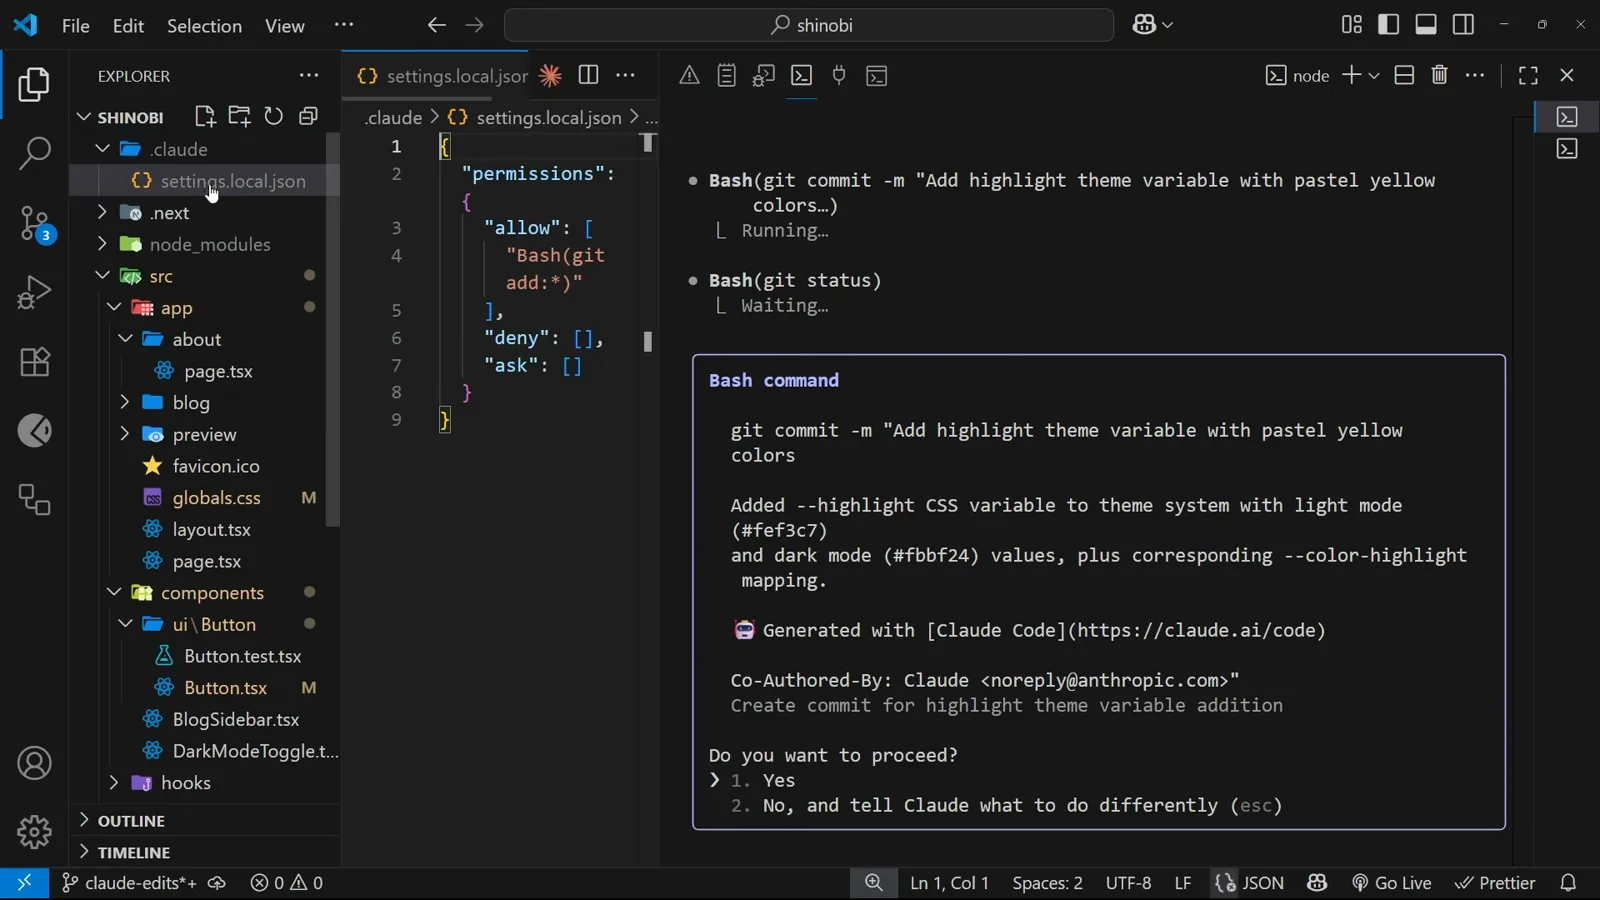Image resolution: width=1600 pixels, height=900 pixels.
Task: Open Source Control view with 3 changes
Action: (x=34, y=224)
